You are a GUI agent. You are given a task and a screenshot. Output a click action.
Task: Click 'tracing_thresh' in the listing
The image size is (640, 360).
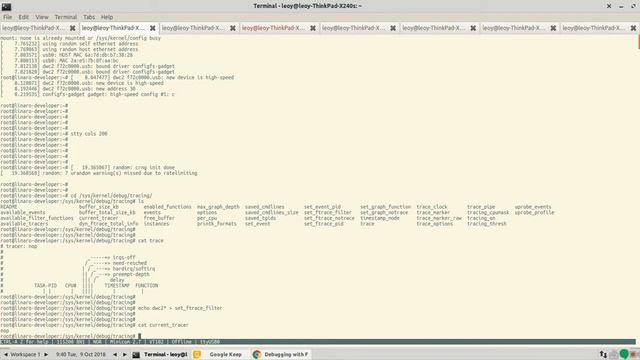(487, 224)
